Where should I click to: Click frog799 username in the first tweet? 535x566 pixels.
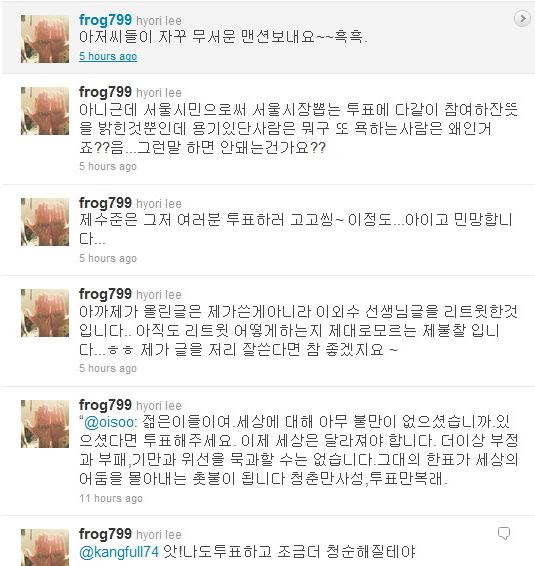(x=105, y=20)
